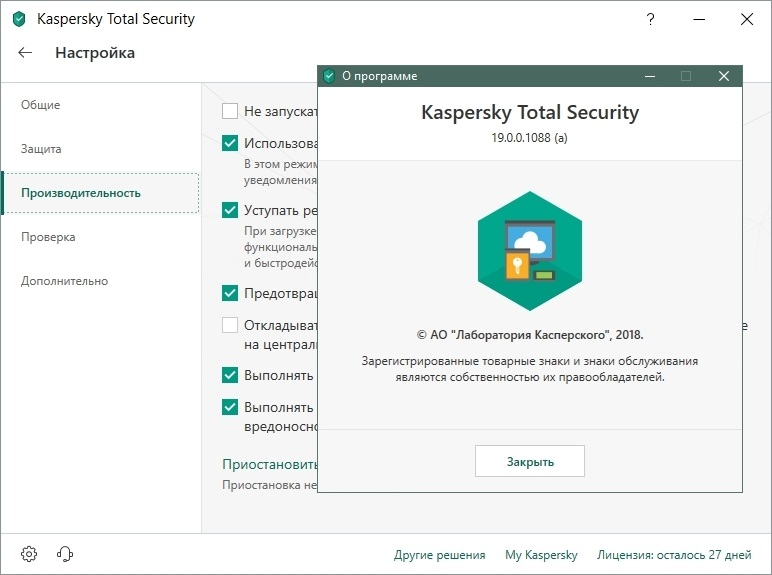This screenshot has height=575, width=772.
Task: Close the main Kaspersky Total Security window
Action: coord(747,19)
